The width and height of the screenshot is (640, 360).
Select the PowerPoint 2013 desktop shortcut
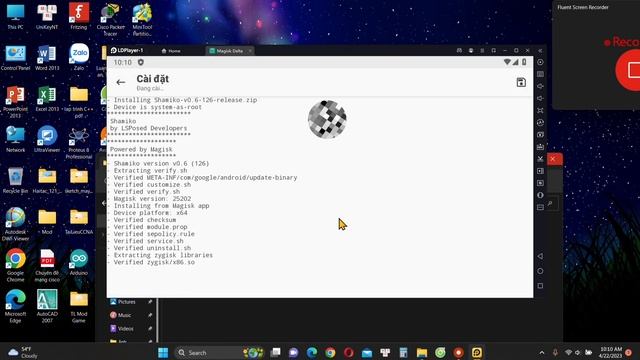(15, 102)
